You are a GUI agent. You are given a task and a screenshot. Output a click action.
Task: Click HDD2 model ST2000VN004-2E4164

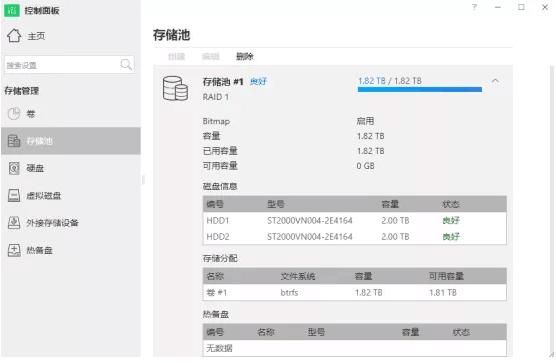tap(310, 236)
